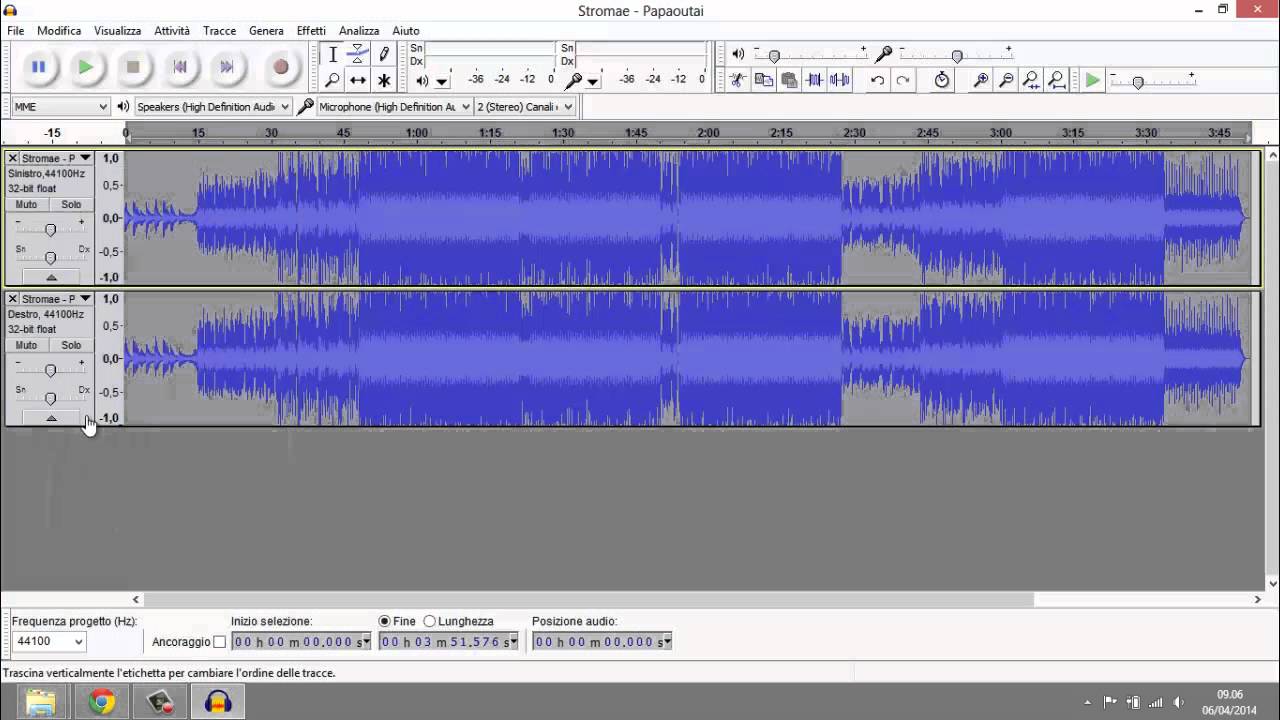Fit selection in window zoom icon

coord(1031,80)
